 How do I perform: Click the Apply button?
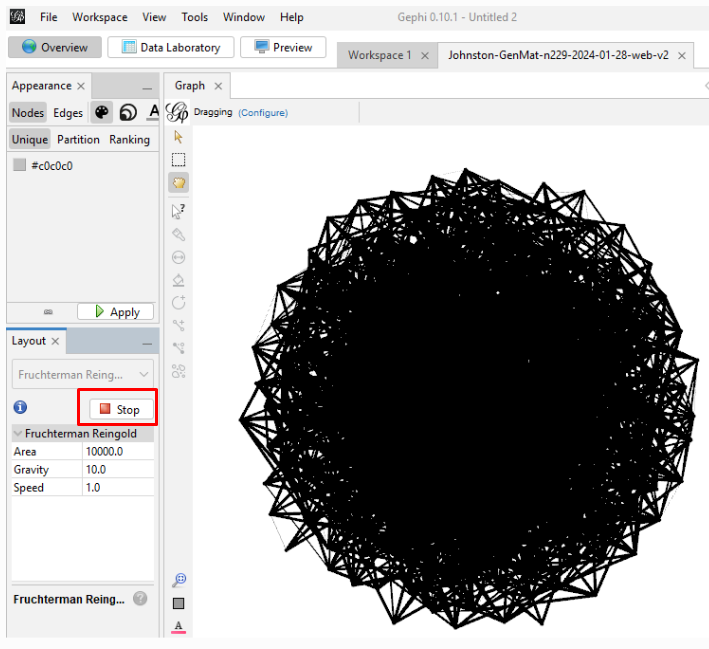click(x=115, y=312)
